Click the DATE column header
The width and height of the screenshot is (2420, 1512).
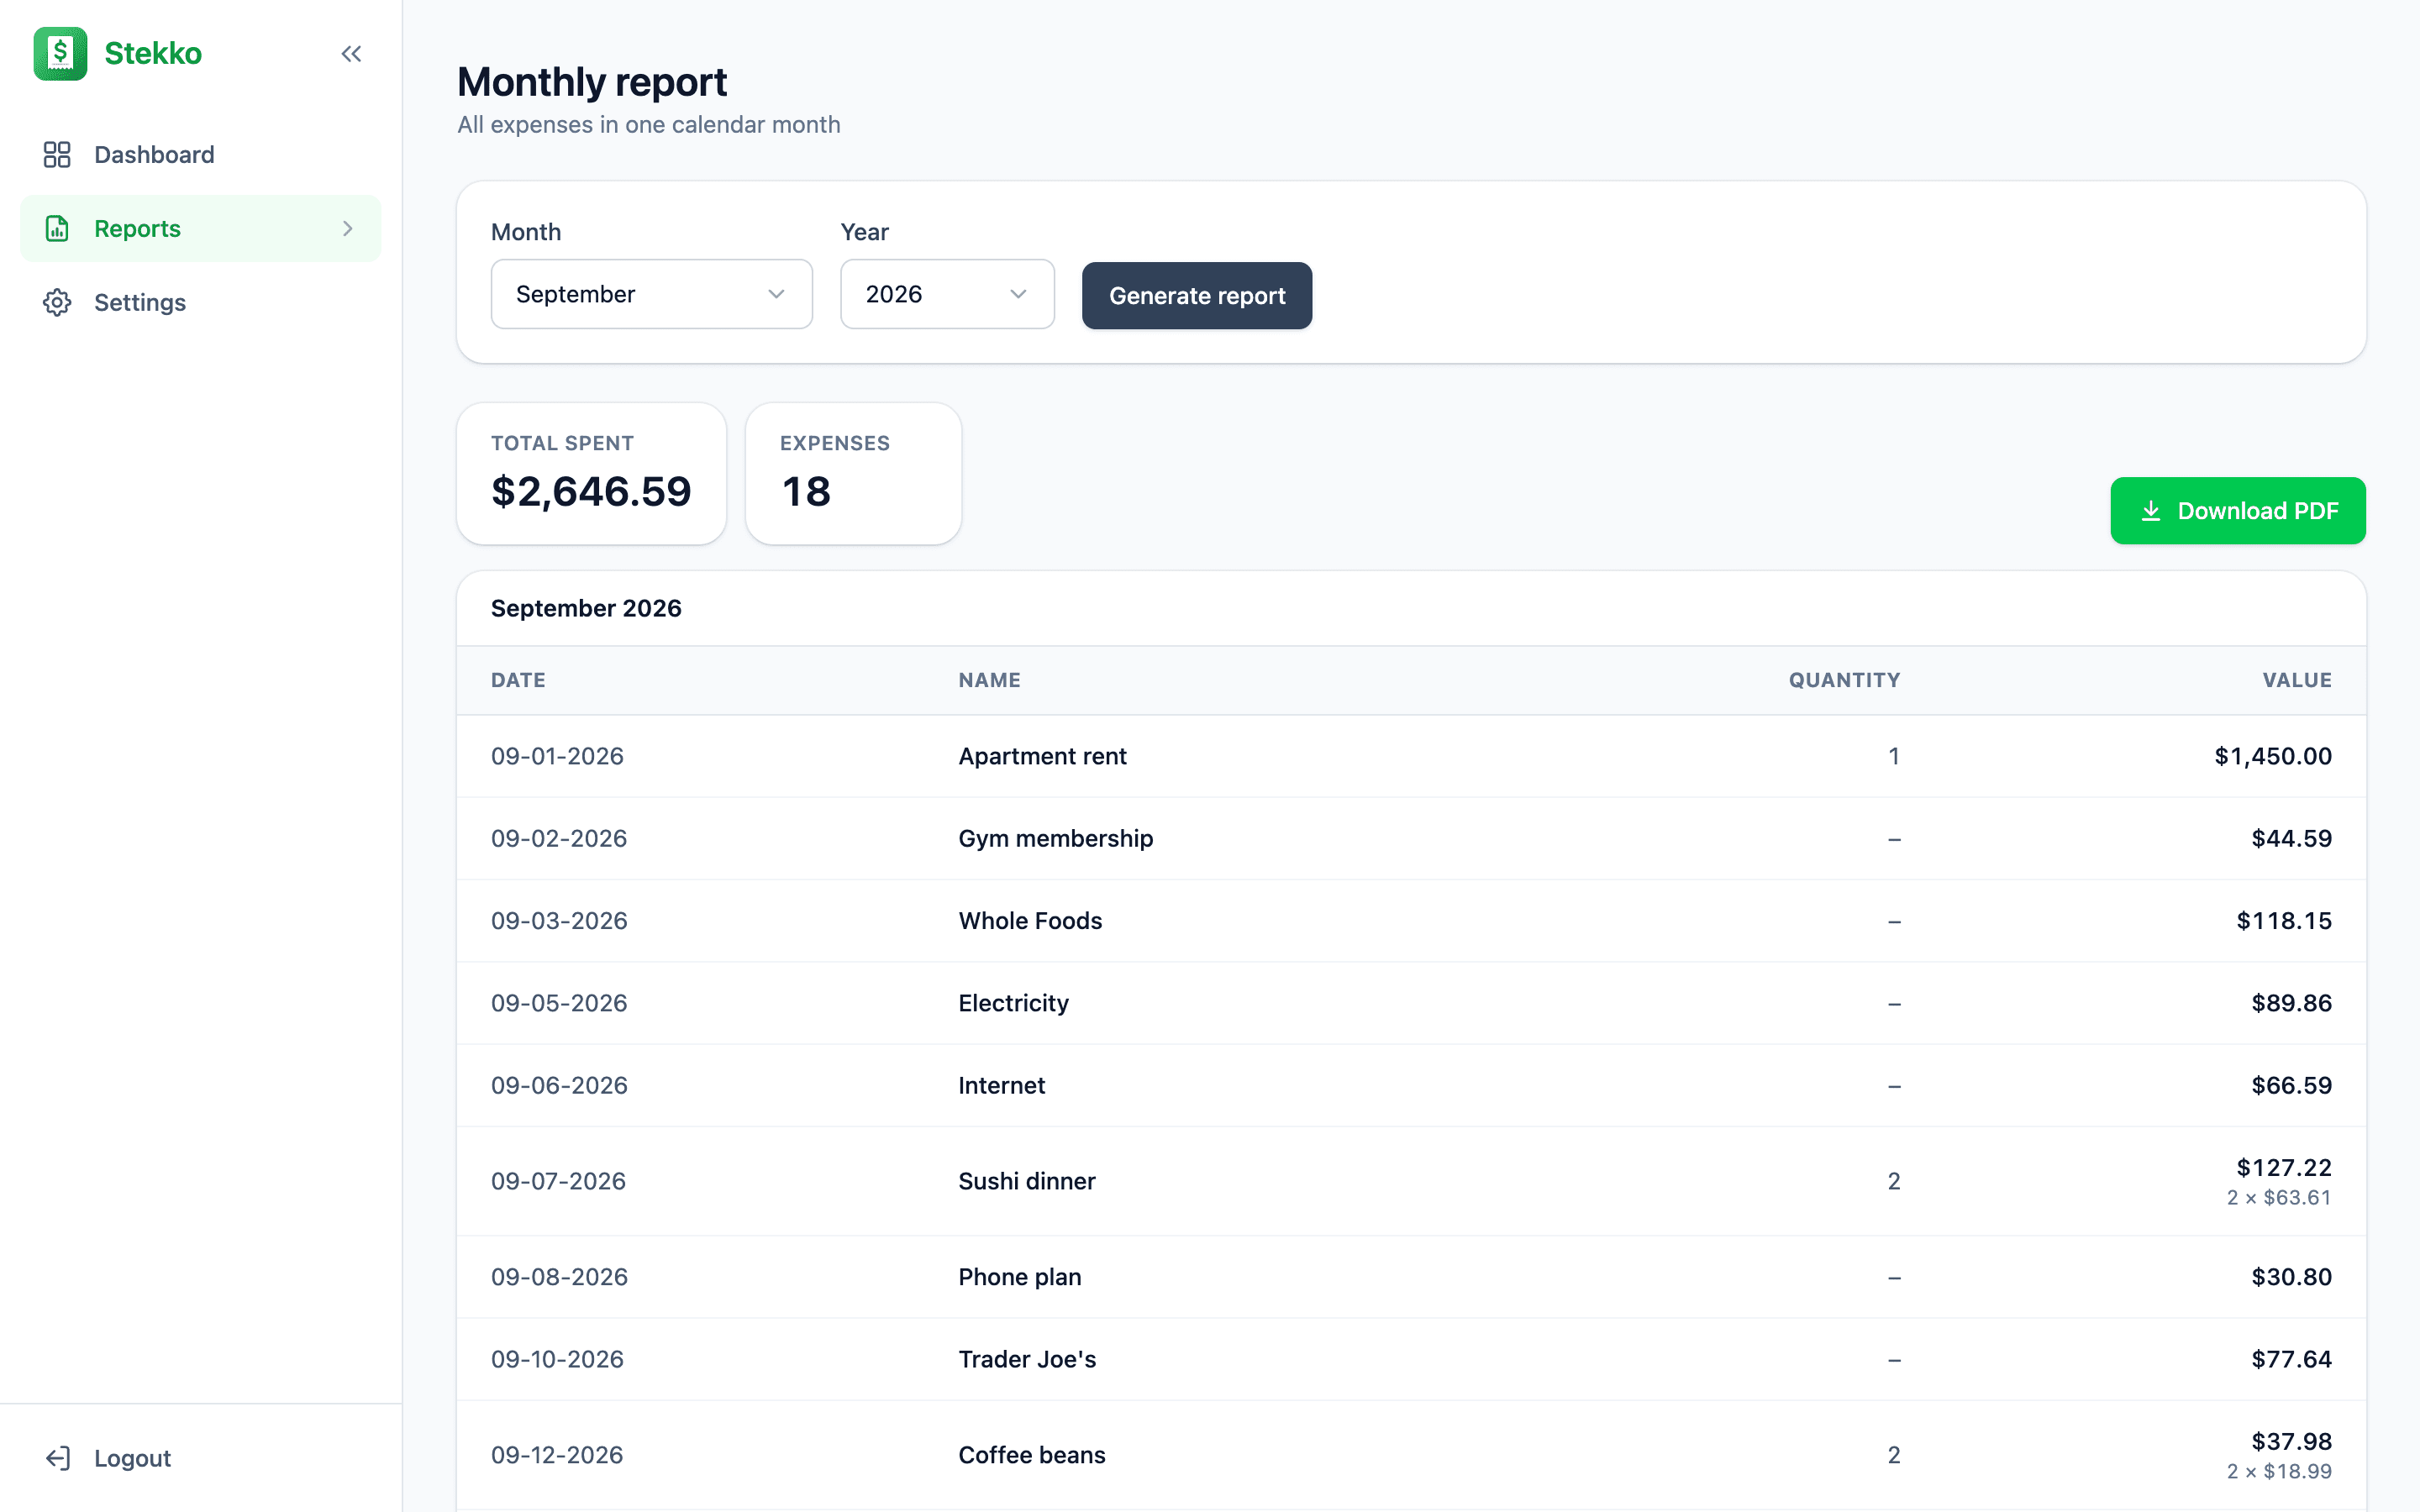click(x=518, y=680)
